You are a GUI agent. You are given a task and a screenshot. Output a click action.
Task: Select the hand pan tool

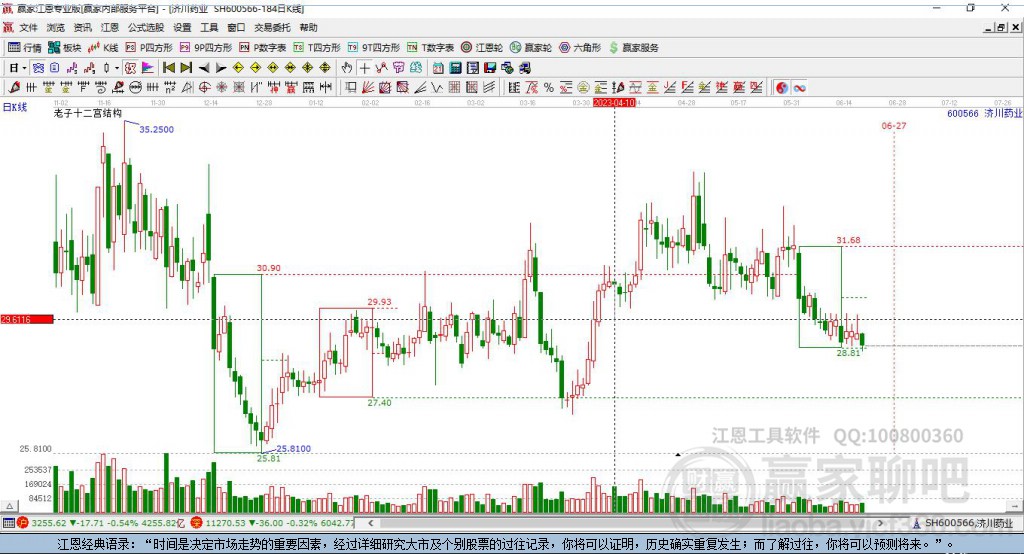coord(346,68)
